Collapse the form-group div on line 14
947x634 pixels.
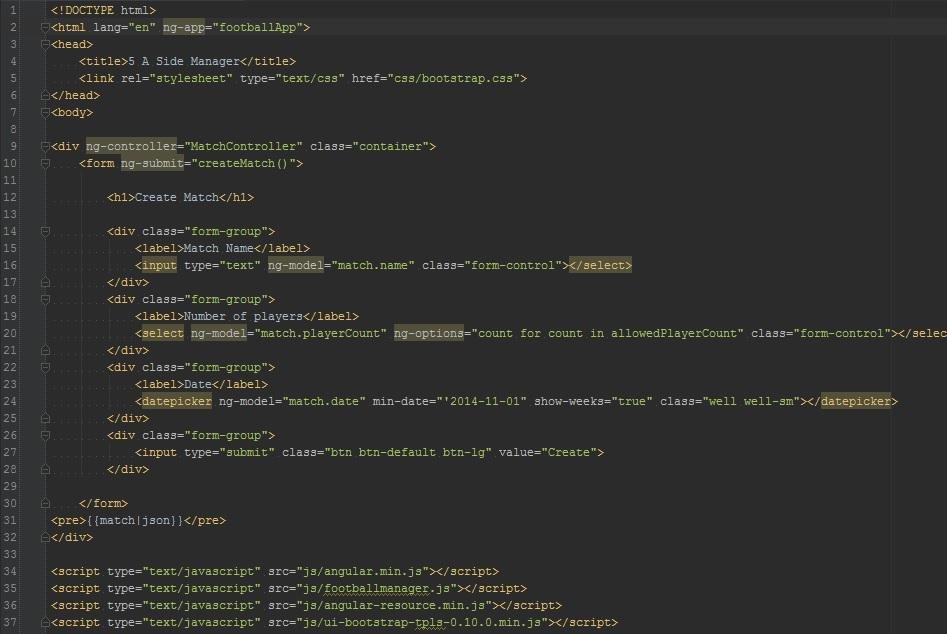click(45, 231)
